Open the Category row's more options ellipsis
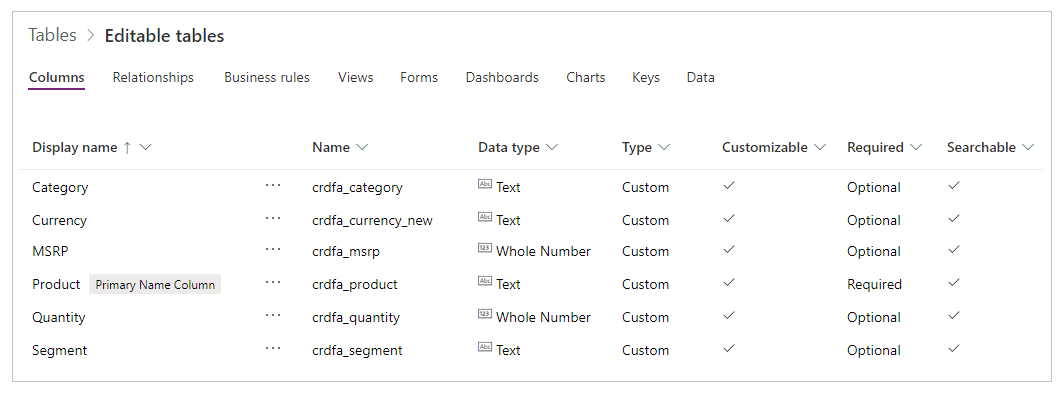Image resolution: width=1064 pixels, height=395 pixels. pyautogui.click(x=273, y=186)
